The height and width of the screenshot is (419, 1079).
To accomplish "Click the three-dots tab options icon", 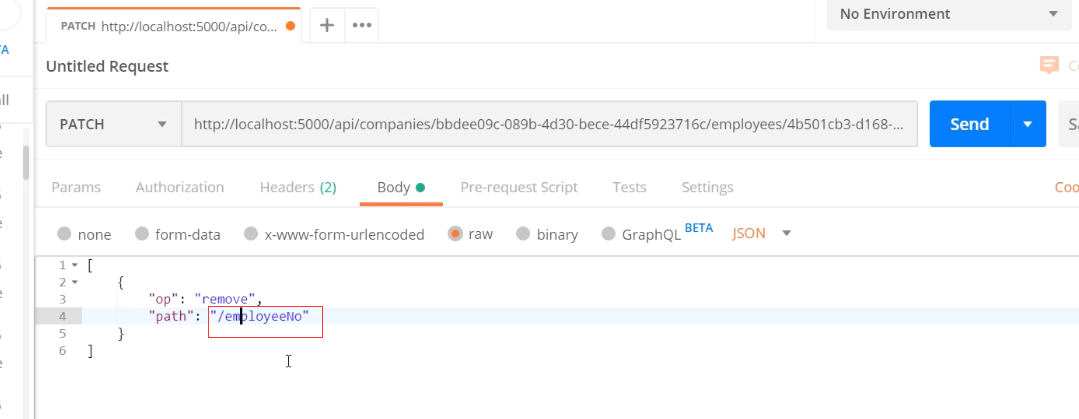I will pos(361,26).
